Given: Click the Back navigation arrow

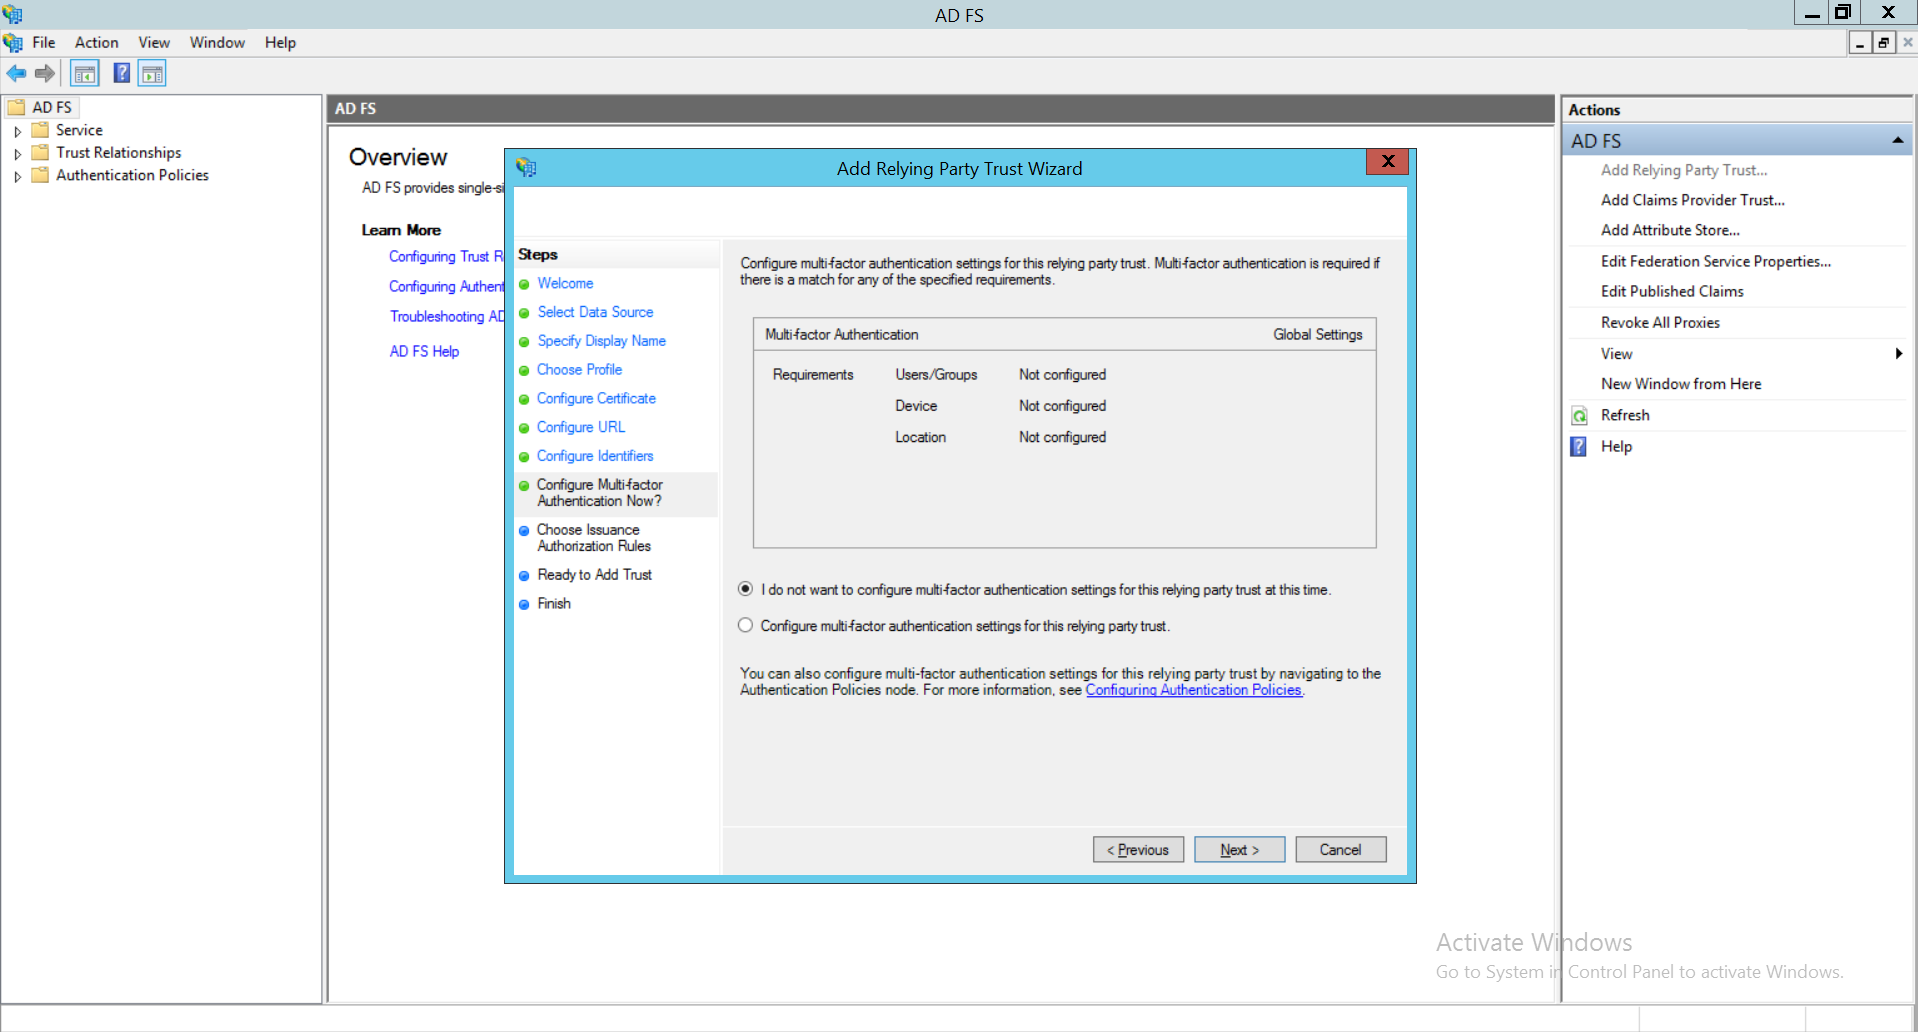Looking at the screenshot, I should (16, 73).
